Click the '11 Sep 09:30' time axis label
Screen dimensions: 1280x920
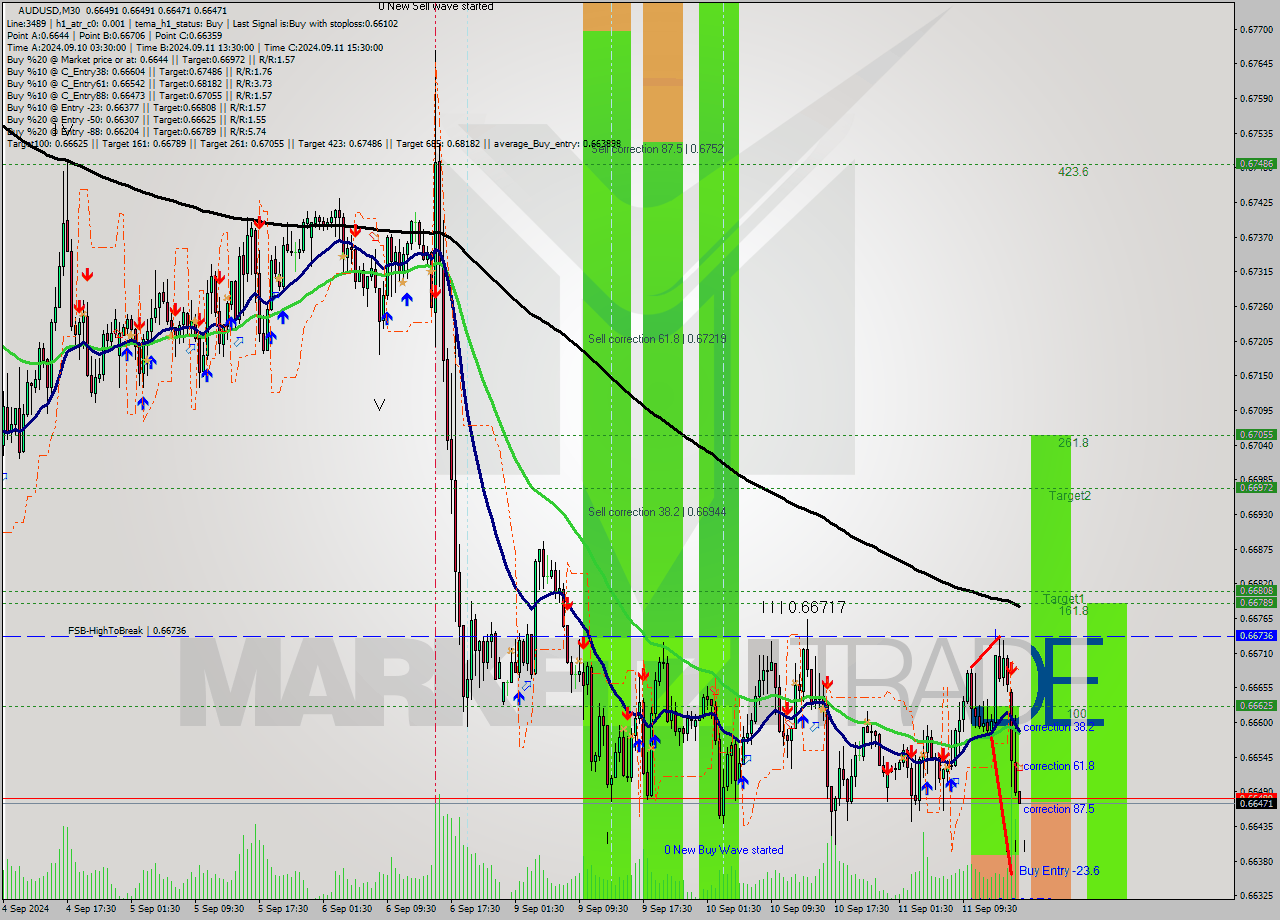click(988, 909)
